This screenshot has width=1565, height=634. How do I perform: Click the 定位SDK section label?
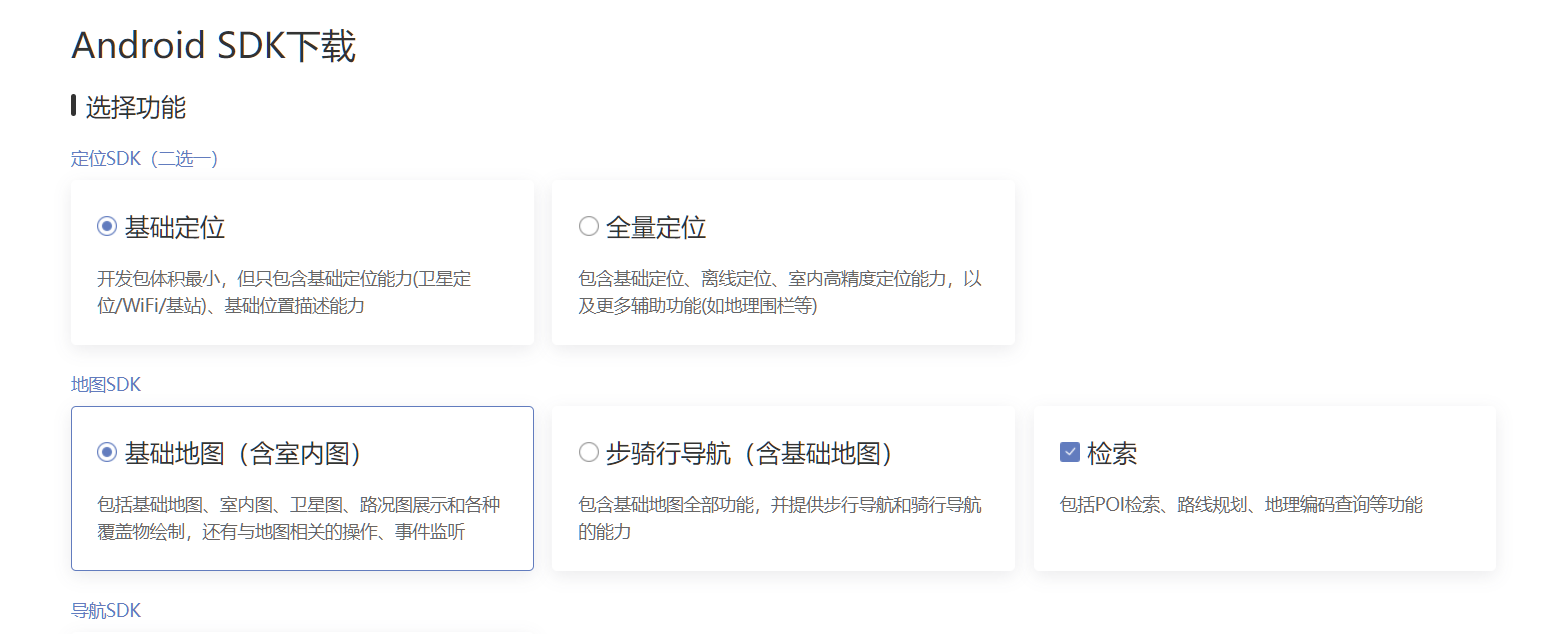[105, 158]
